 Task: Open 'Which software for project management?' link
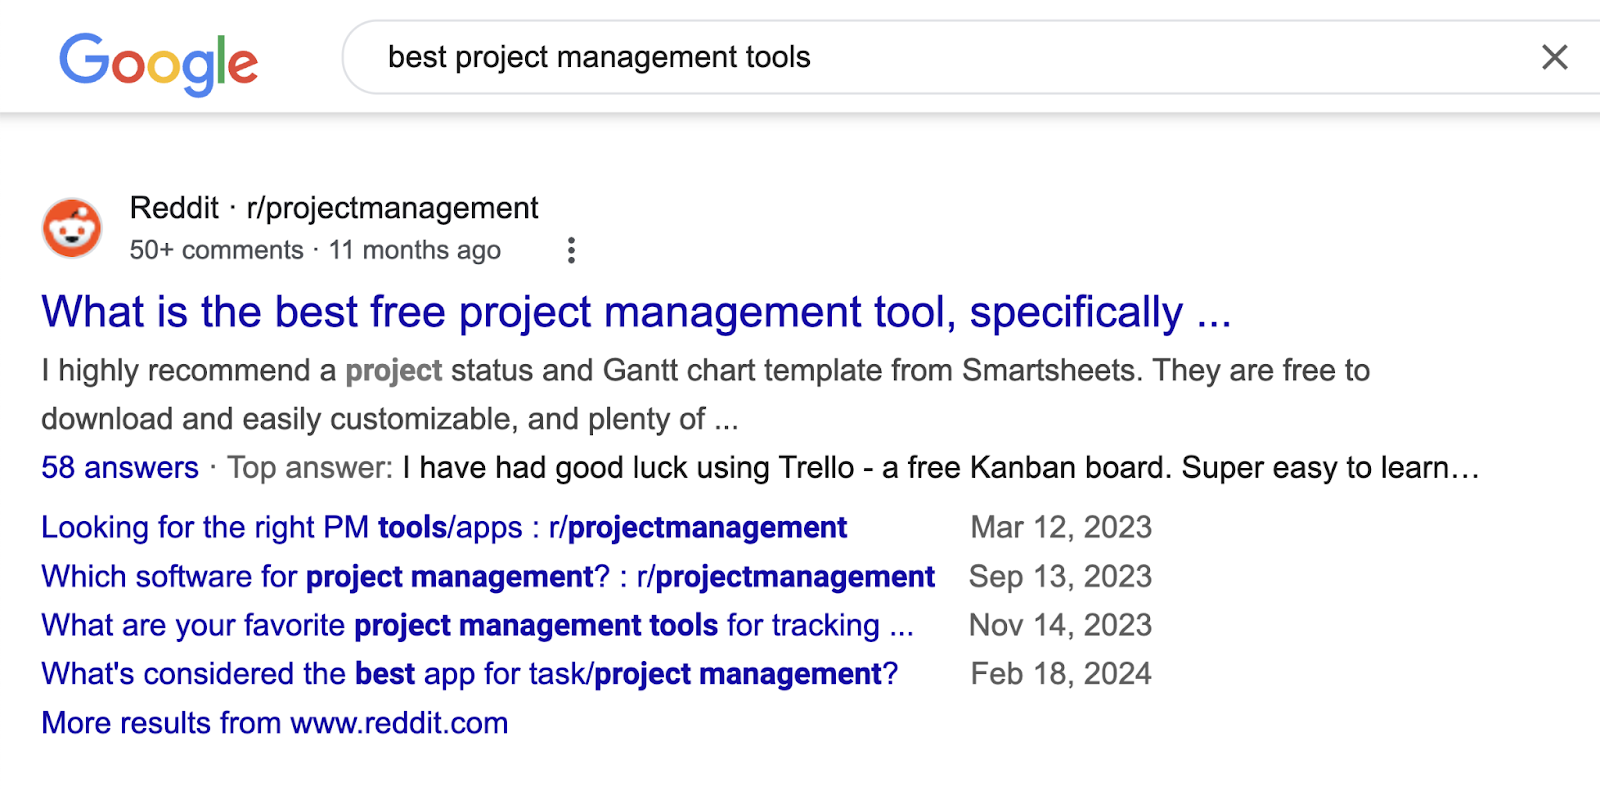pyautogui.click(x=488, y=576)
